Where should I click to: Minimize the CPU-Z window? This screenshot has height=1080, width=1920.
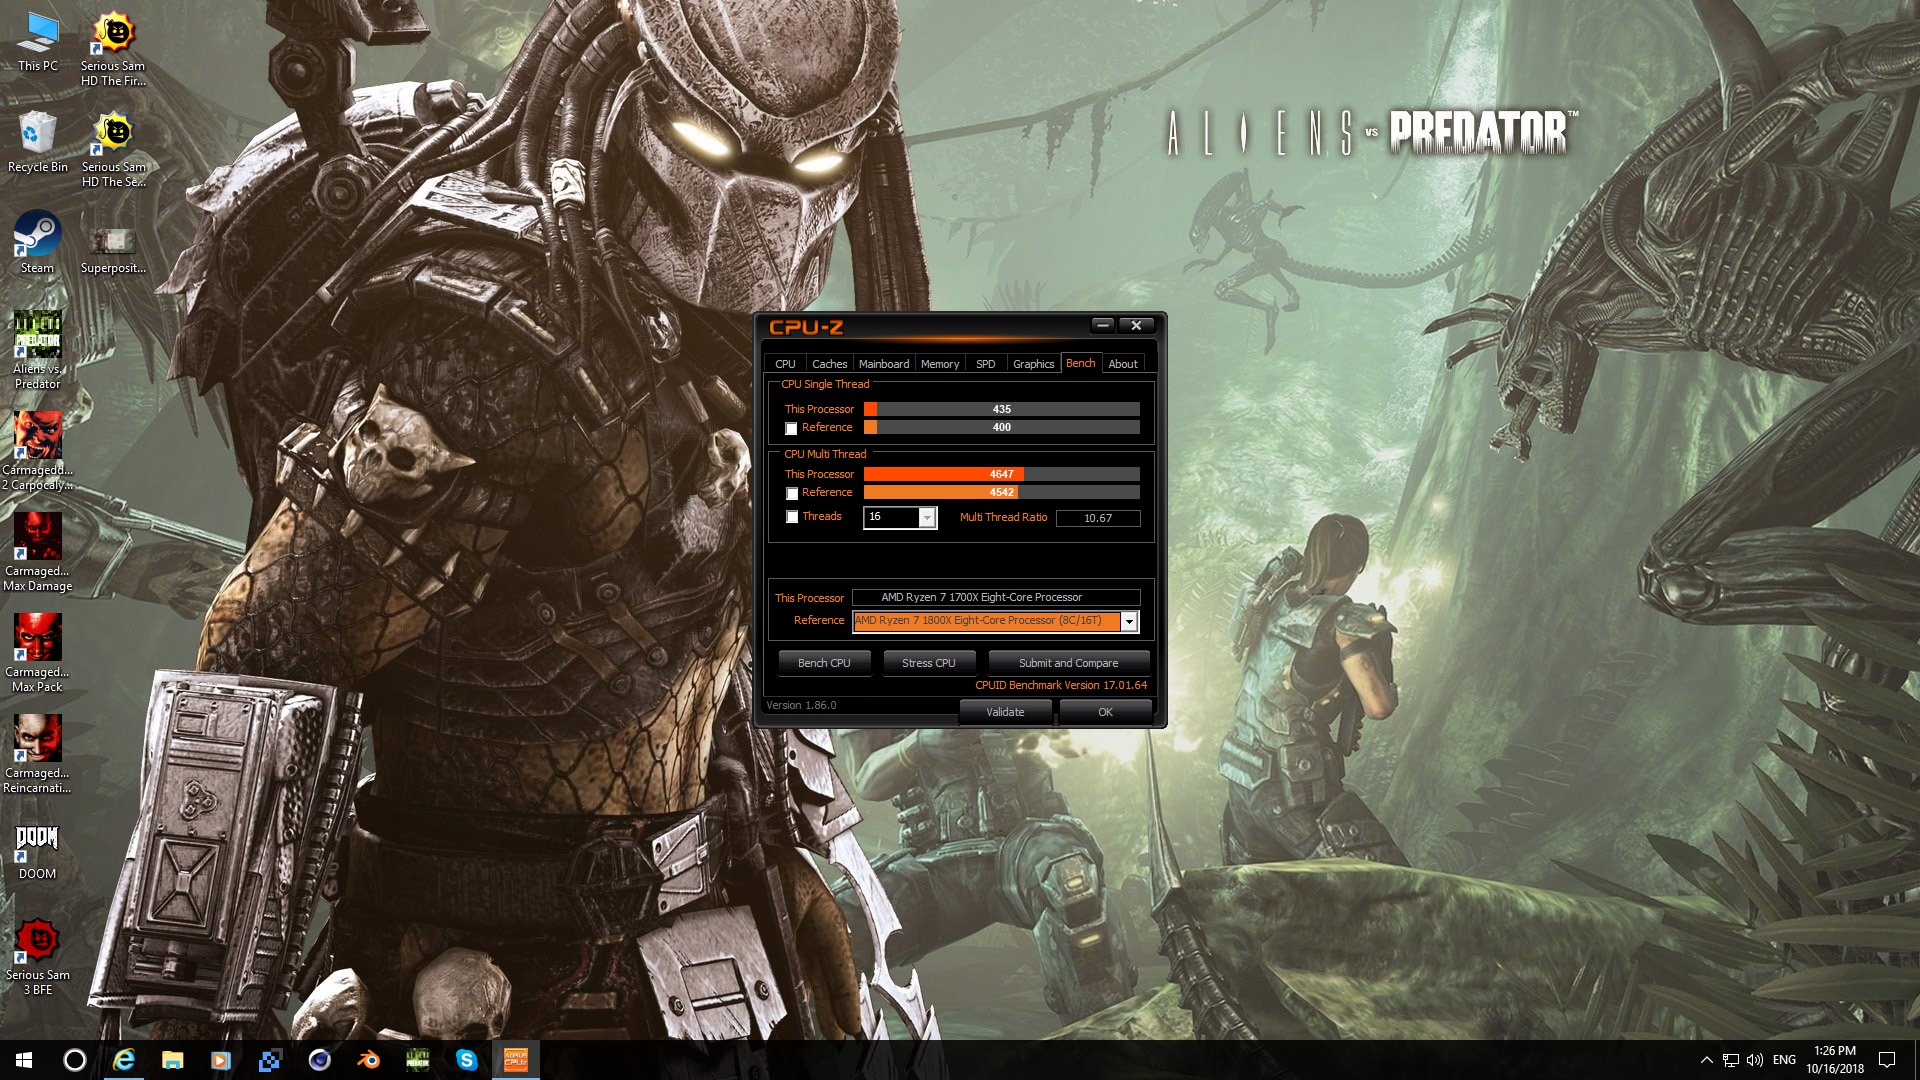click(1102, 325)
